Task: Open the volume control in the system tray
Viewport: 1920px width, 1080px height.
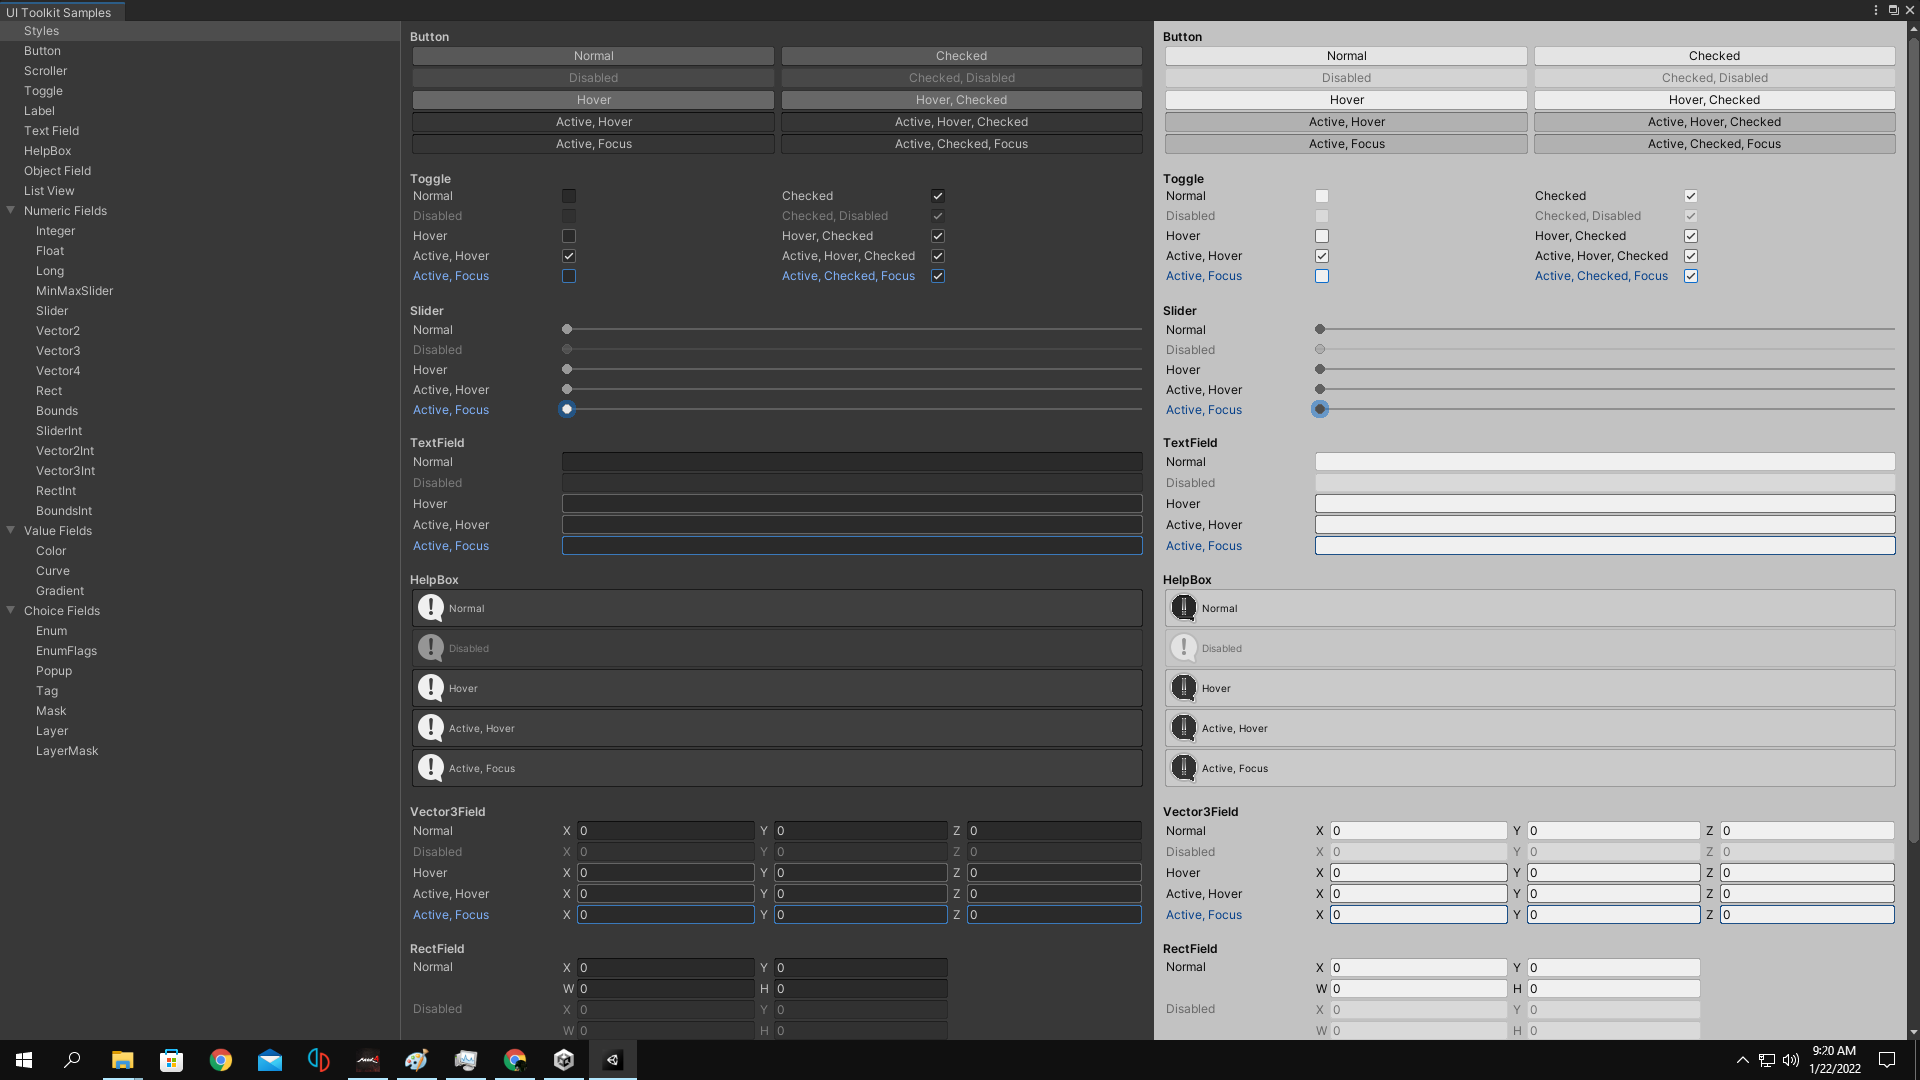Action: [x=1790, y=1060]
